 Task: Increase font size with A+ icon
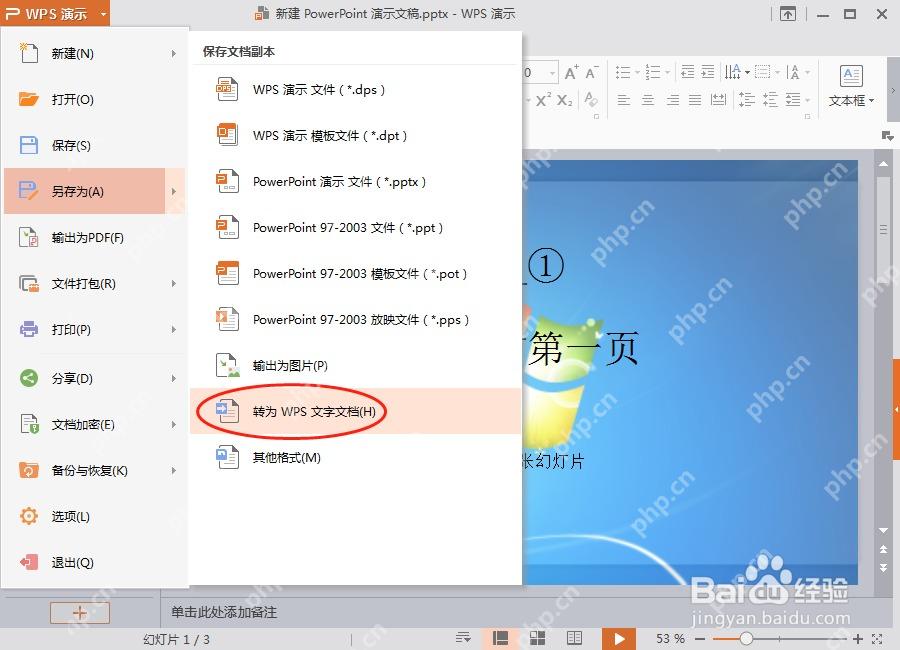tap(571, 72)
